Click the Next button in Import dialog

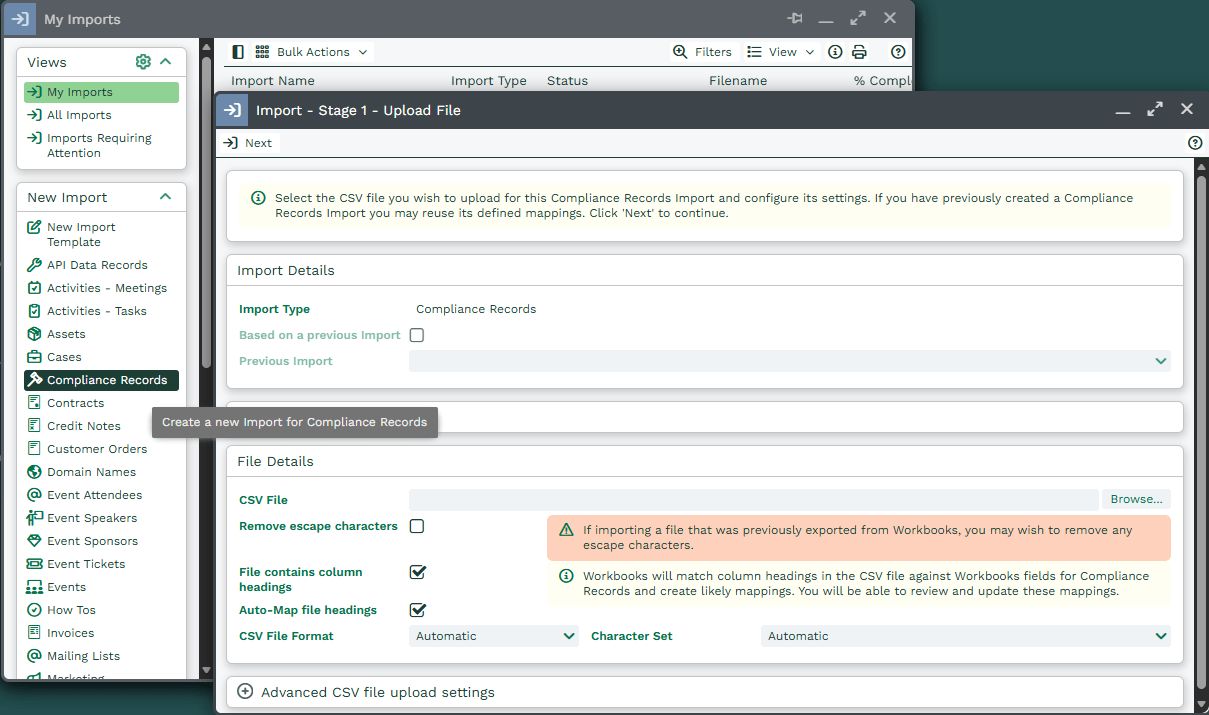248,143
